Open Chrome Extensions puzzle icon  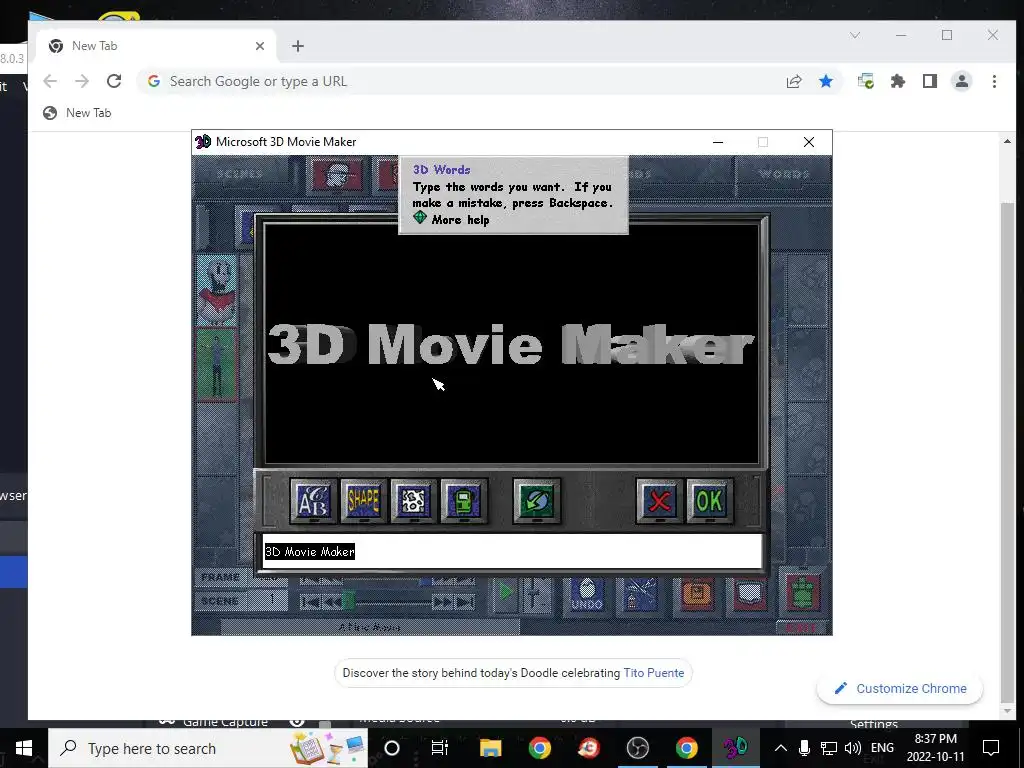[898, 81]
